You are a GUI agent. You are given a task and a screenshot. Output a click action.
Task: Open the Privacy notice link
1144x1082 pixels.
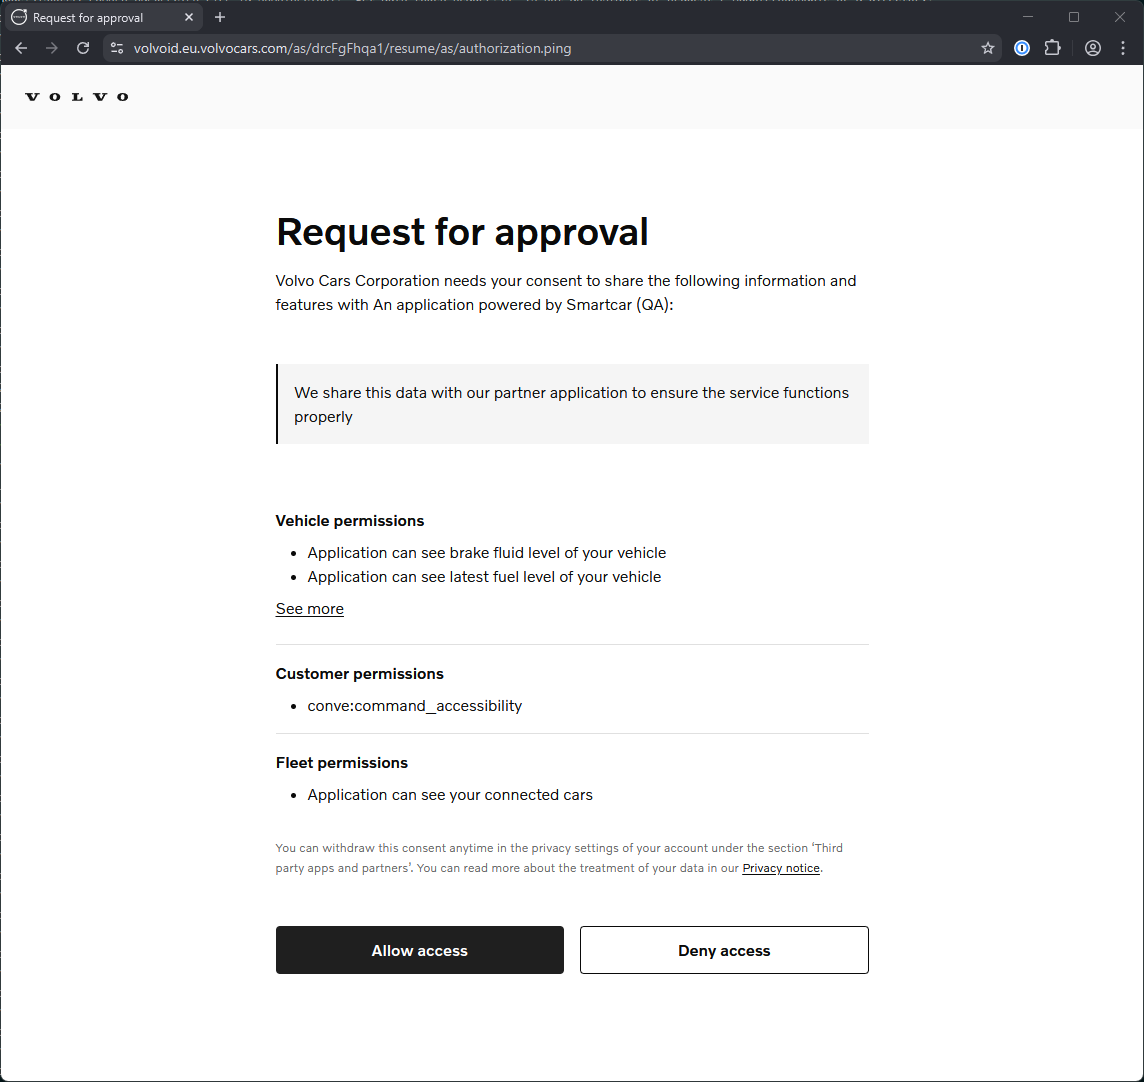781,868
